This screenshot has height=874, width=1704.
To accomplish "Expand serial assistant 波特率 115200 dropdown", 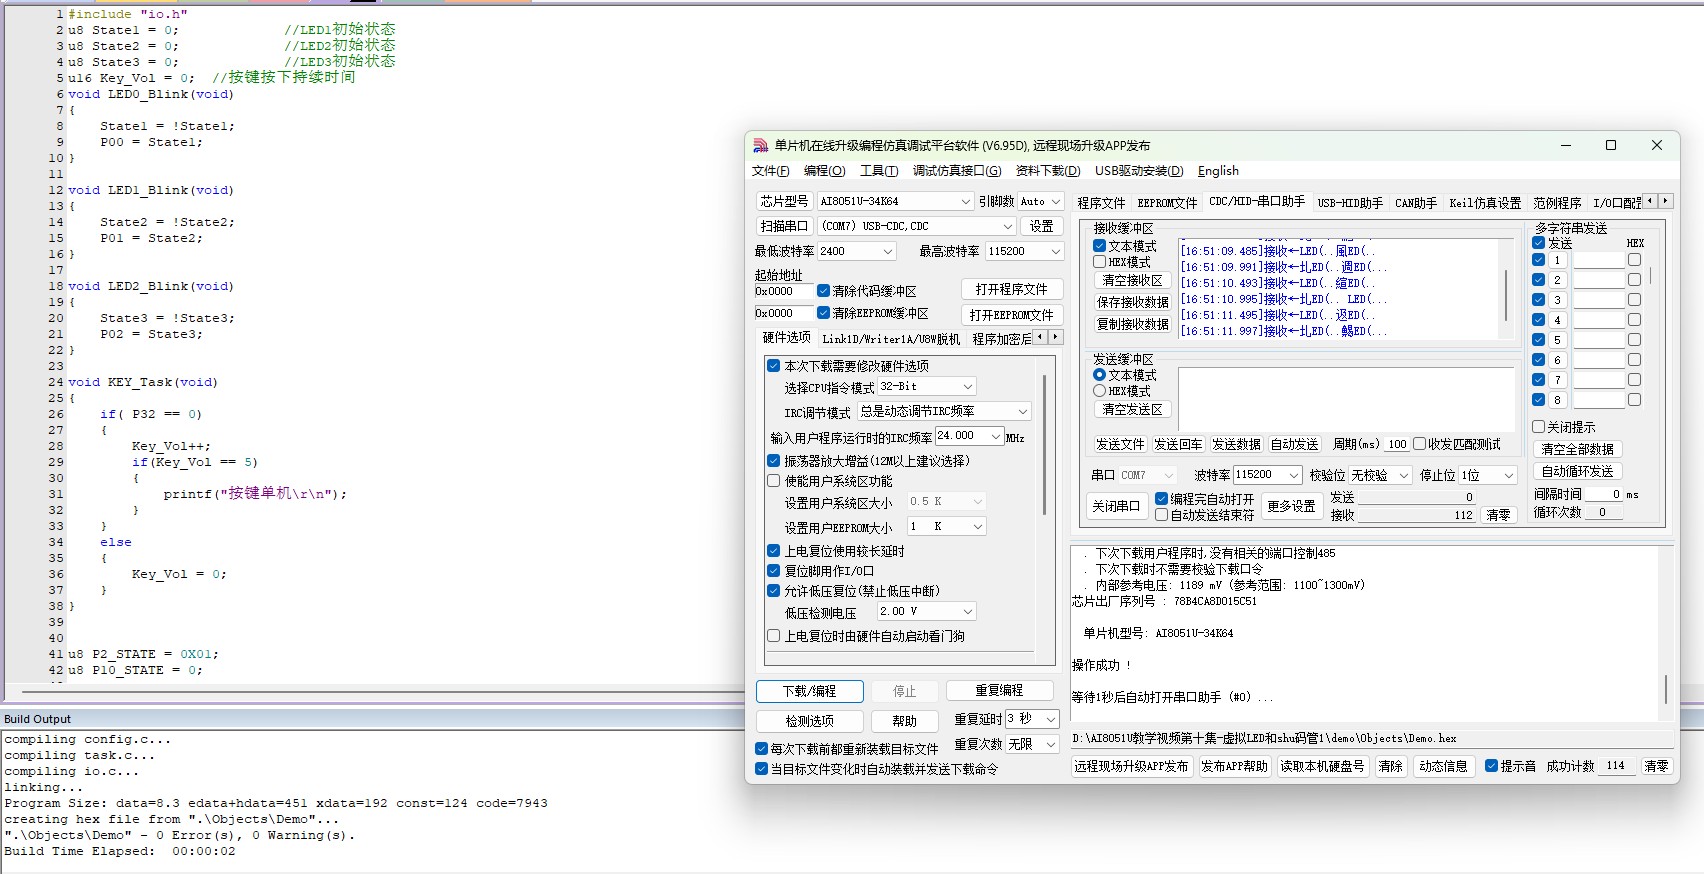I will [1267, 475].
